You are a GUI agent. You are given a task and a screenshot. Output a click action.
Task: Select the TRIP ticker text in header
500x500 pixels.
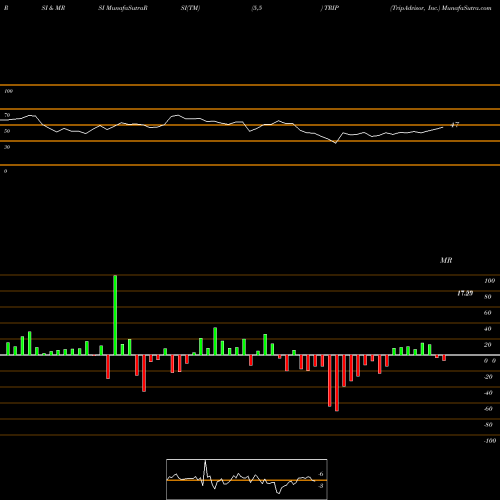click(x=331, y=8)
